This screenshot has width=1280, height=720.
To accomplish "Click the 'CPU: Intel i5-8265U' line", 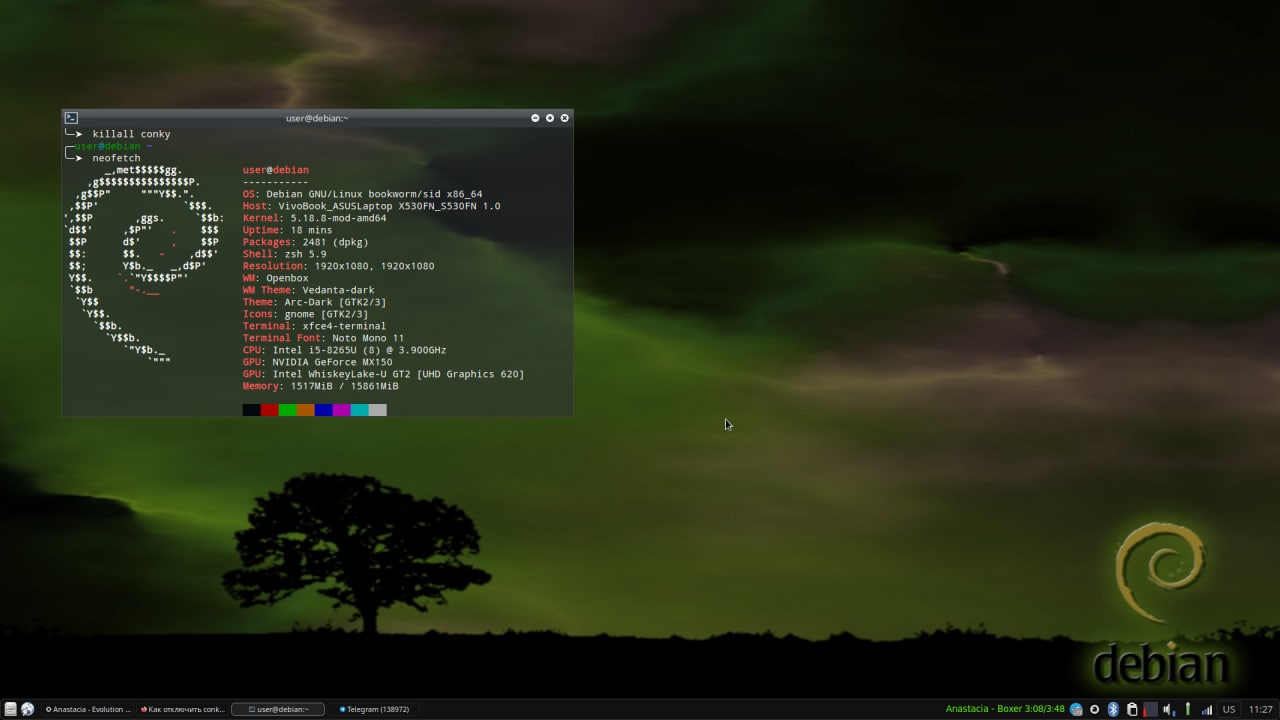I will point(345,350).
